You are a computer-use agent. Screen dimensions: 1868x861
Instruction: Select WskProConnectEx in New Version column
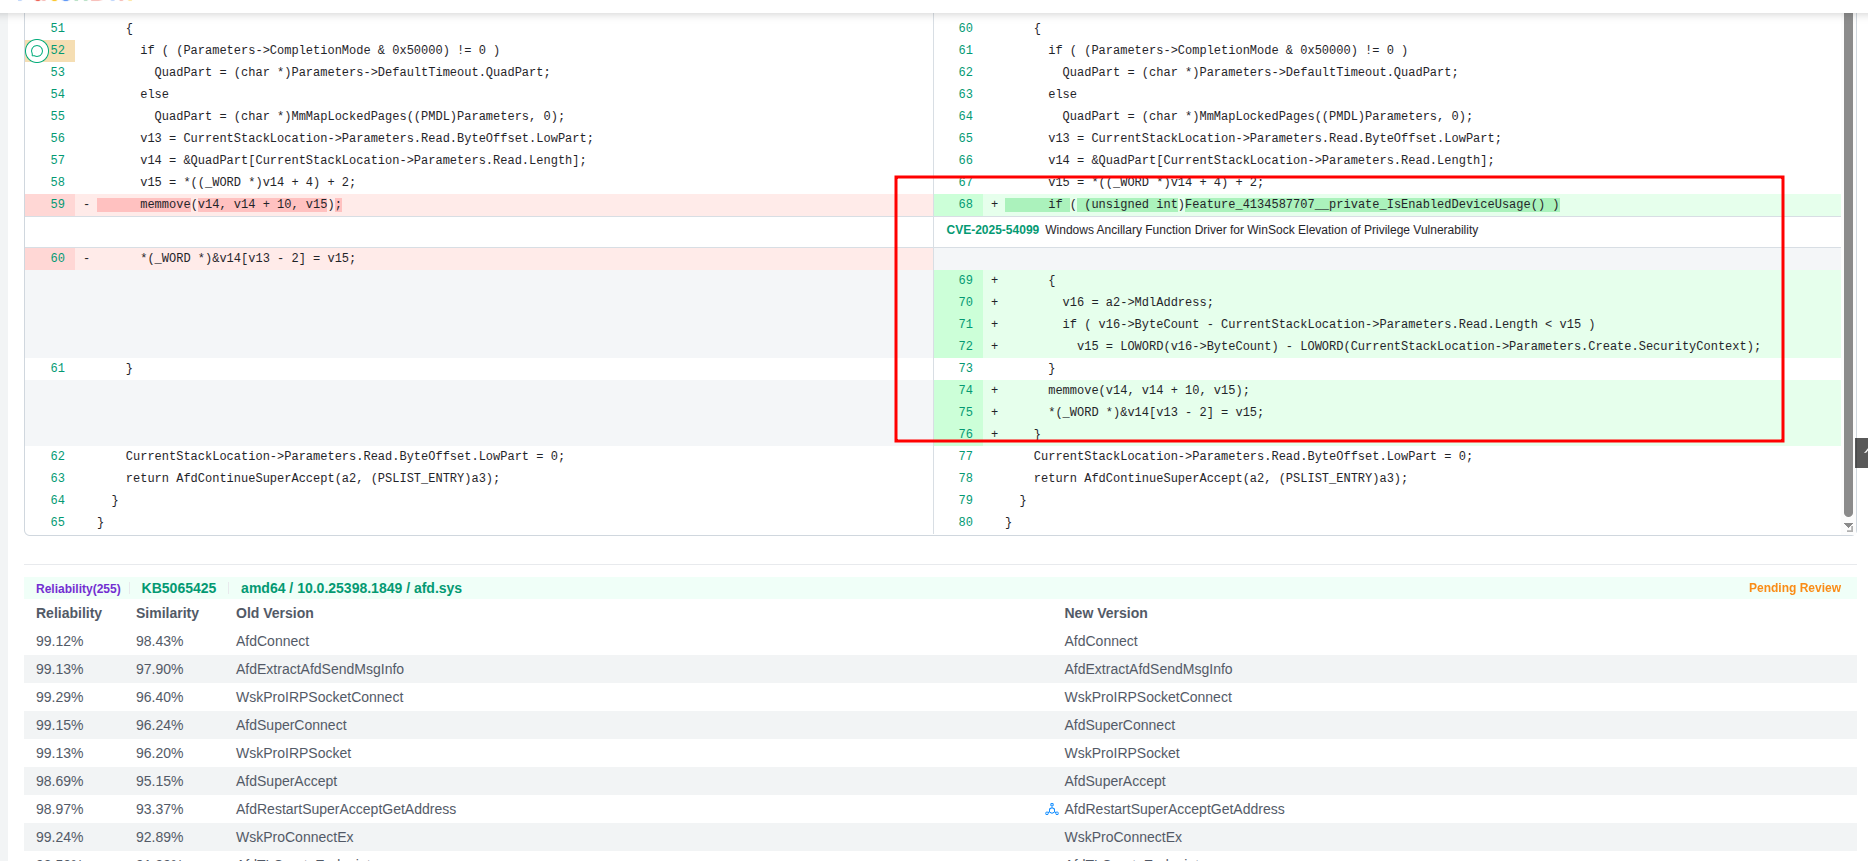click(1122, 837)
